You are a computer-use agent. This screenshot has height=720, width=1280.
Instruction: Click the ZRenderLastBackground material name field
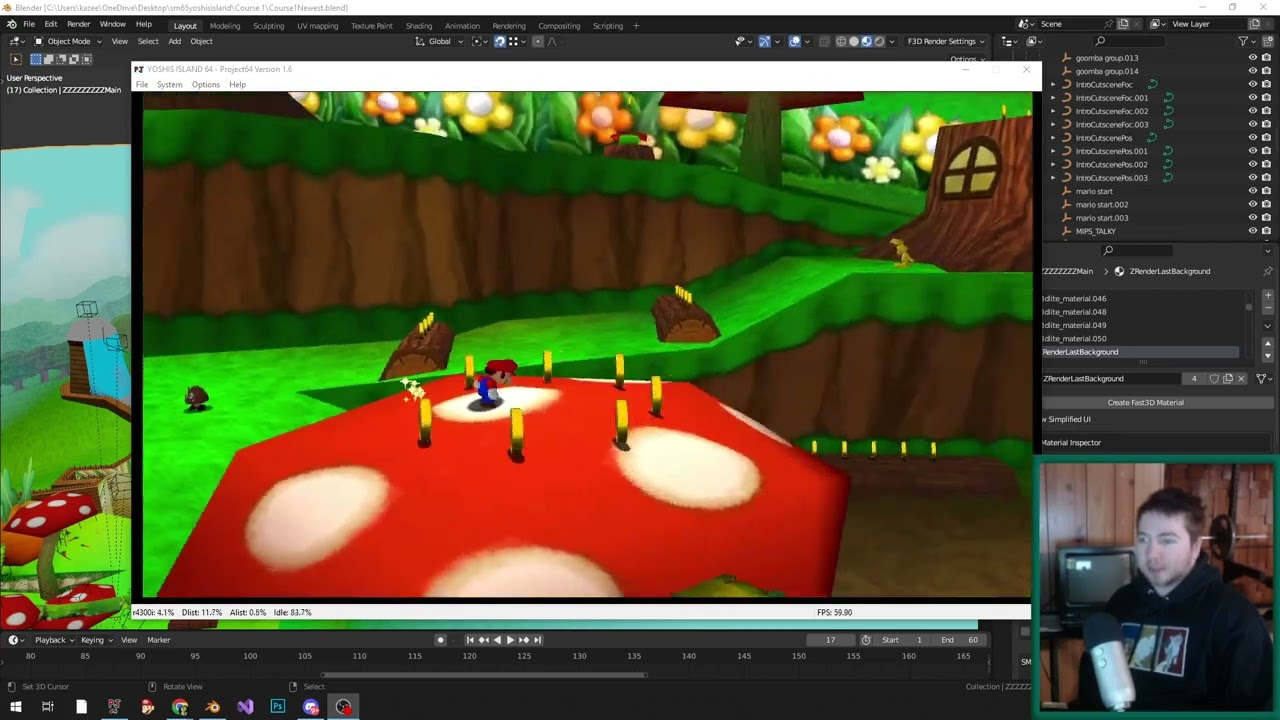[x=1110, y=378]
